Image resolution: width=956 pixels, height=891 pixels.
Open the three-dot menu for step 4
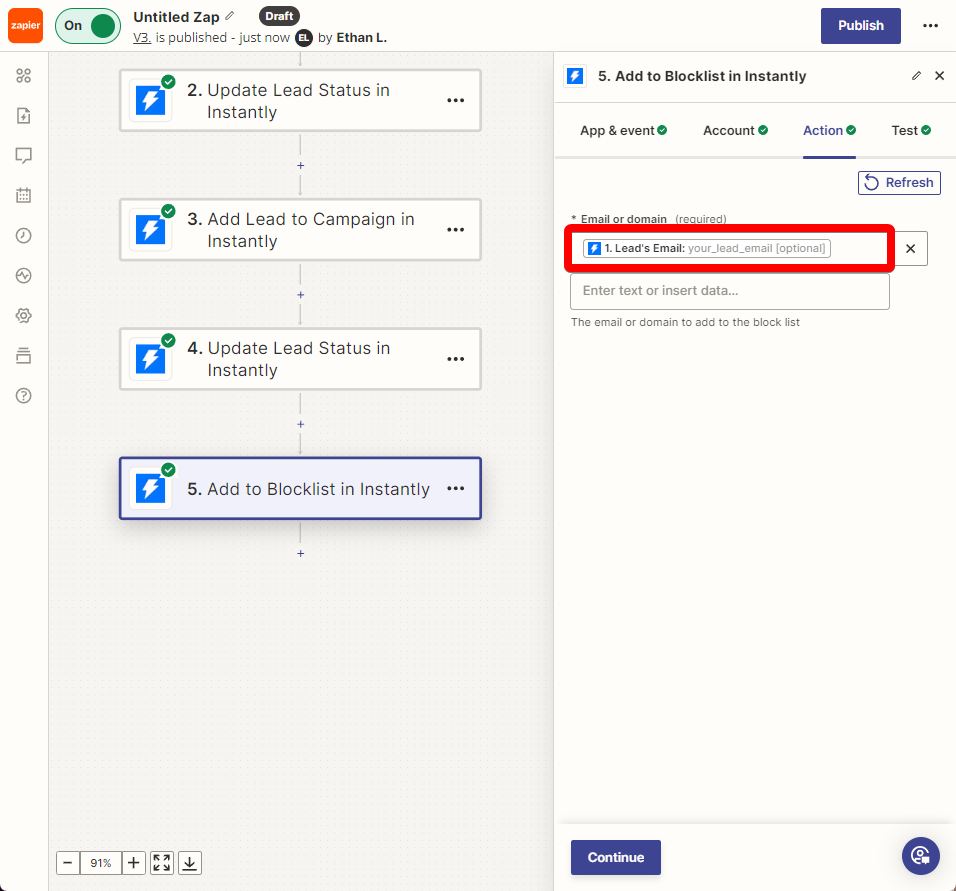[455, 359]
